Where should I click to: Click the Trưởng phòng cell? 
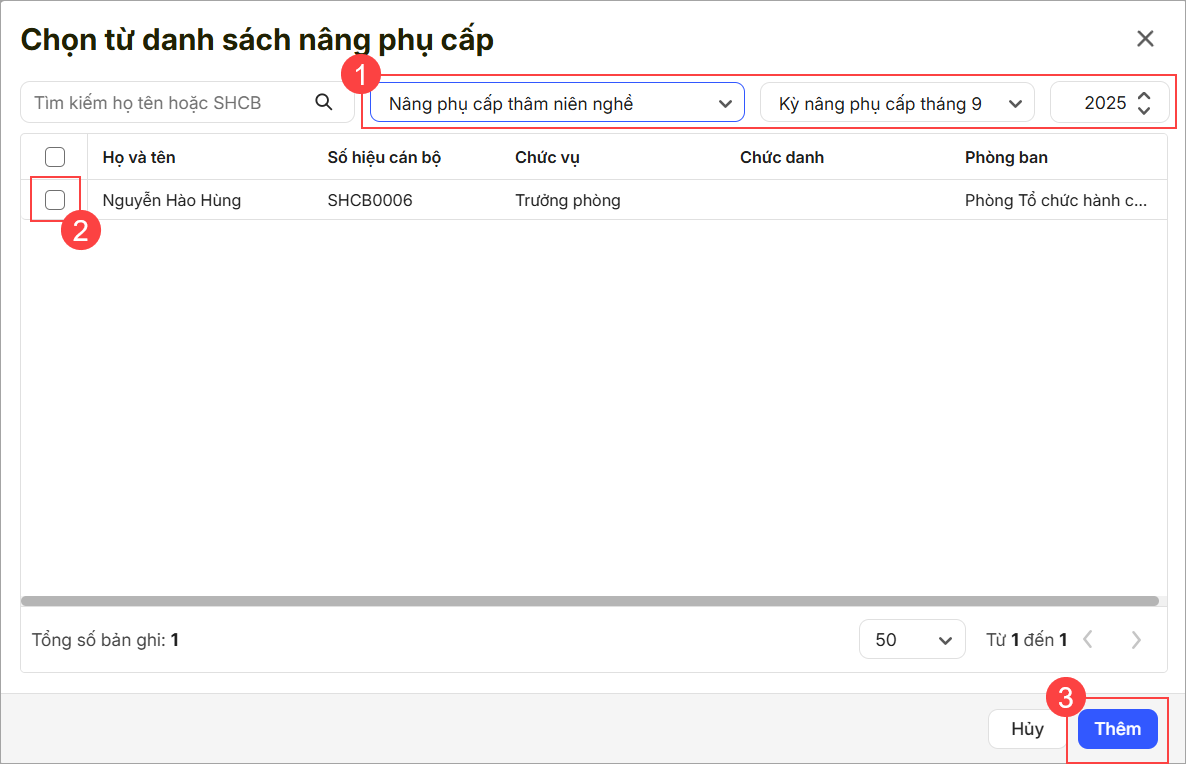click(568, 200)
